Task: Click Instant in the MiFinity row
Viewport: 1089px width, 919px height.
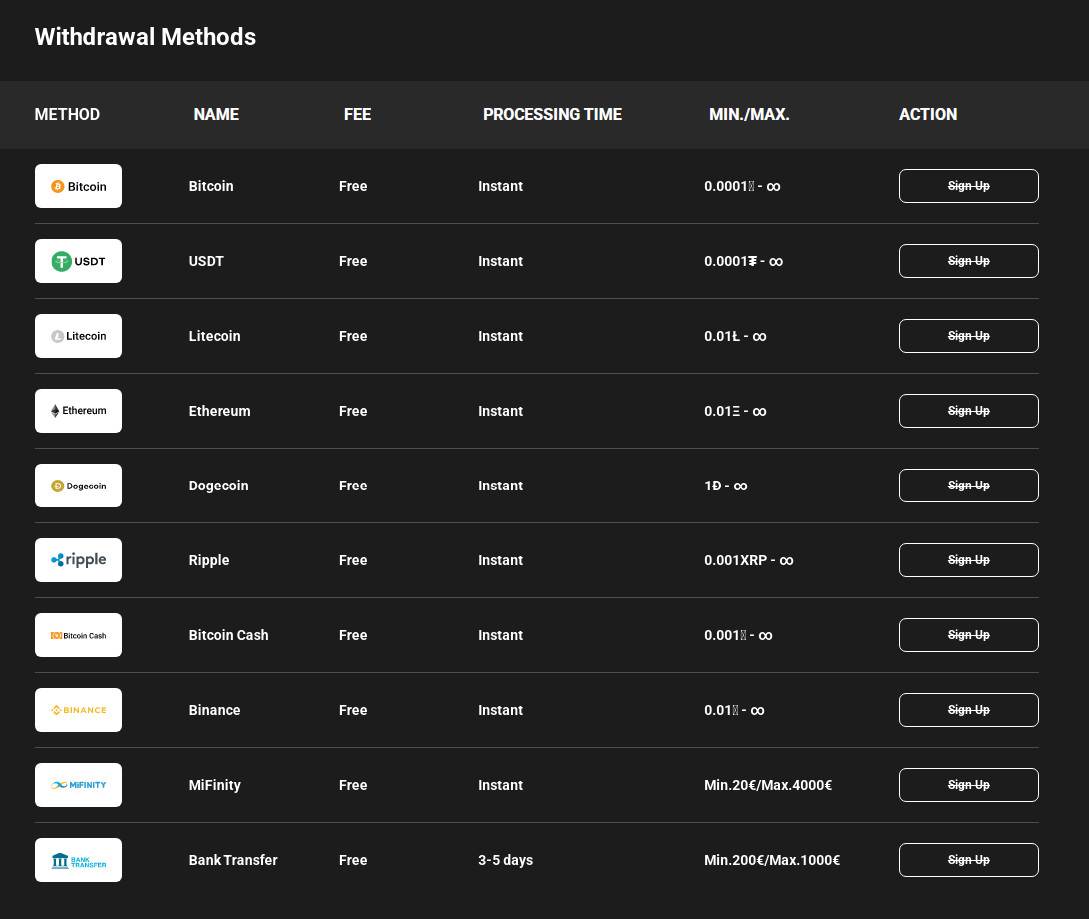Action: tap(500, 785)
